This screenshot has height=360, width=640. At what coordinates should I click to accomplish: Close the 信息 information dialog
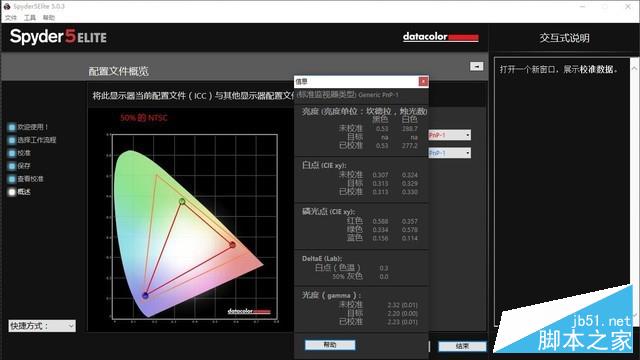423,82
